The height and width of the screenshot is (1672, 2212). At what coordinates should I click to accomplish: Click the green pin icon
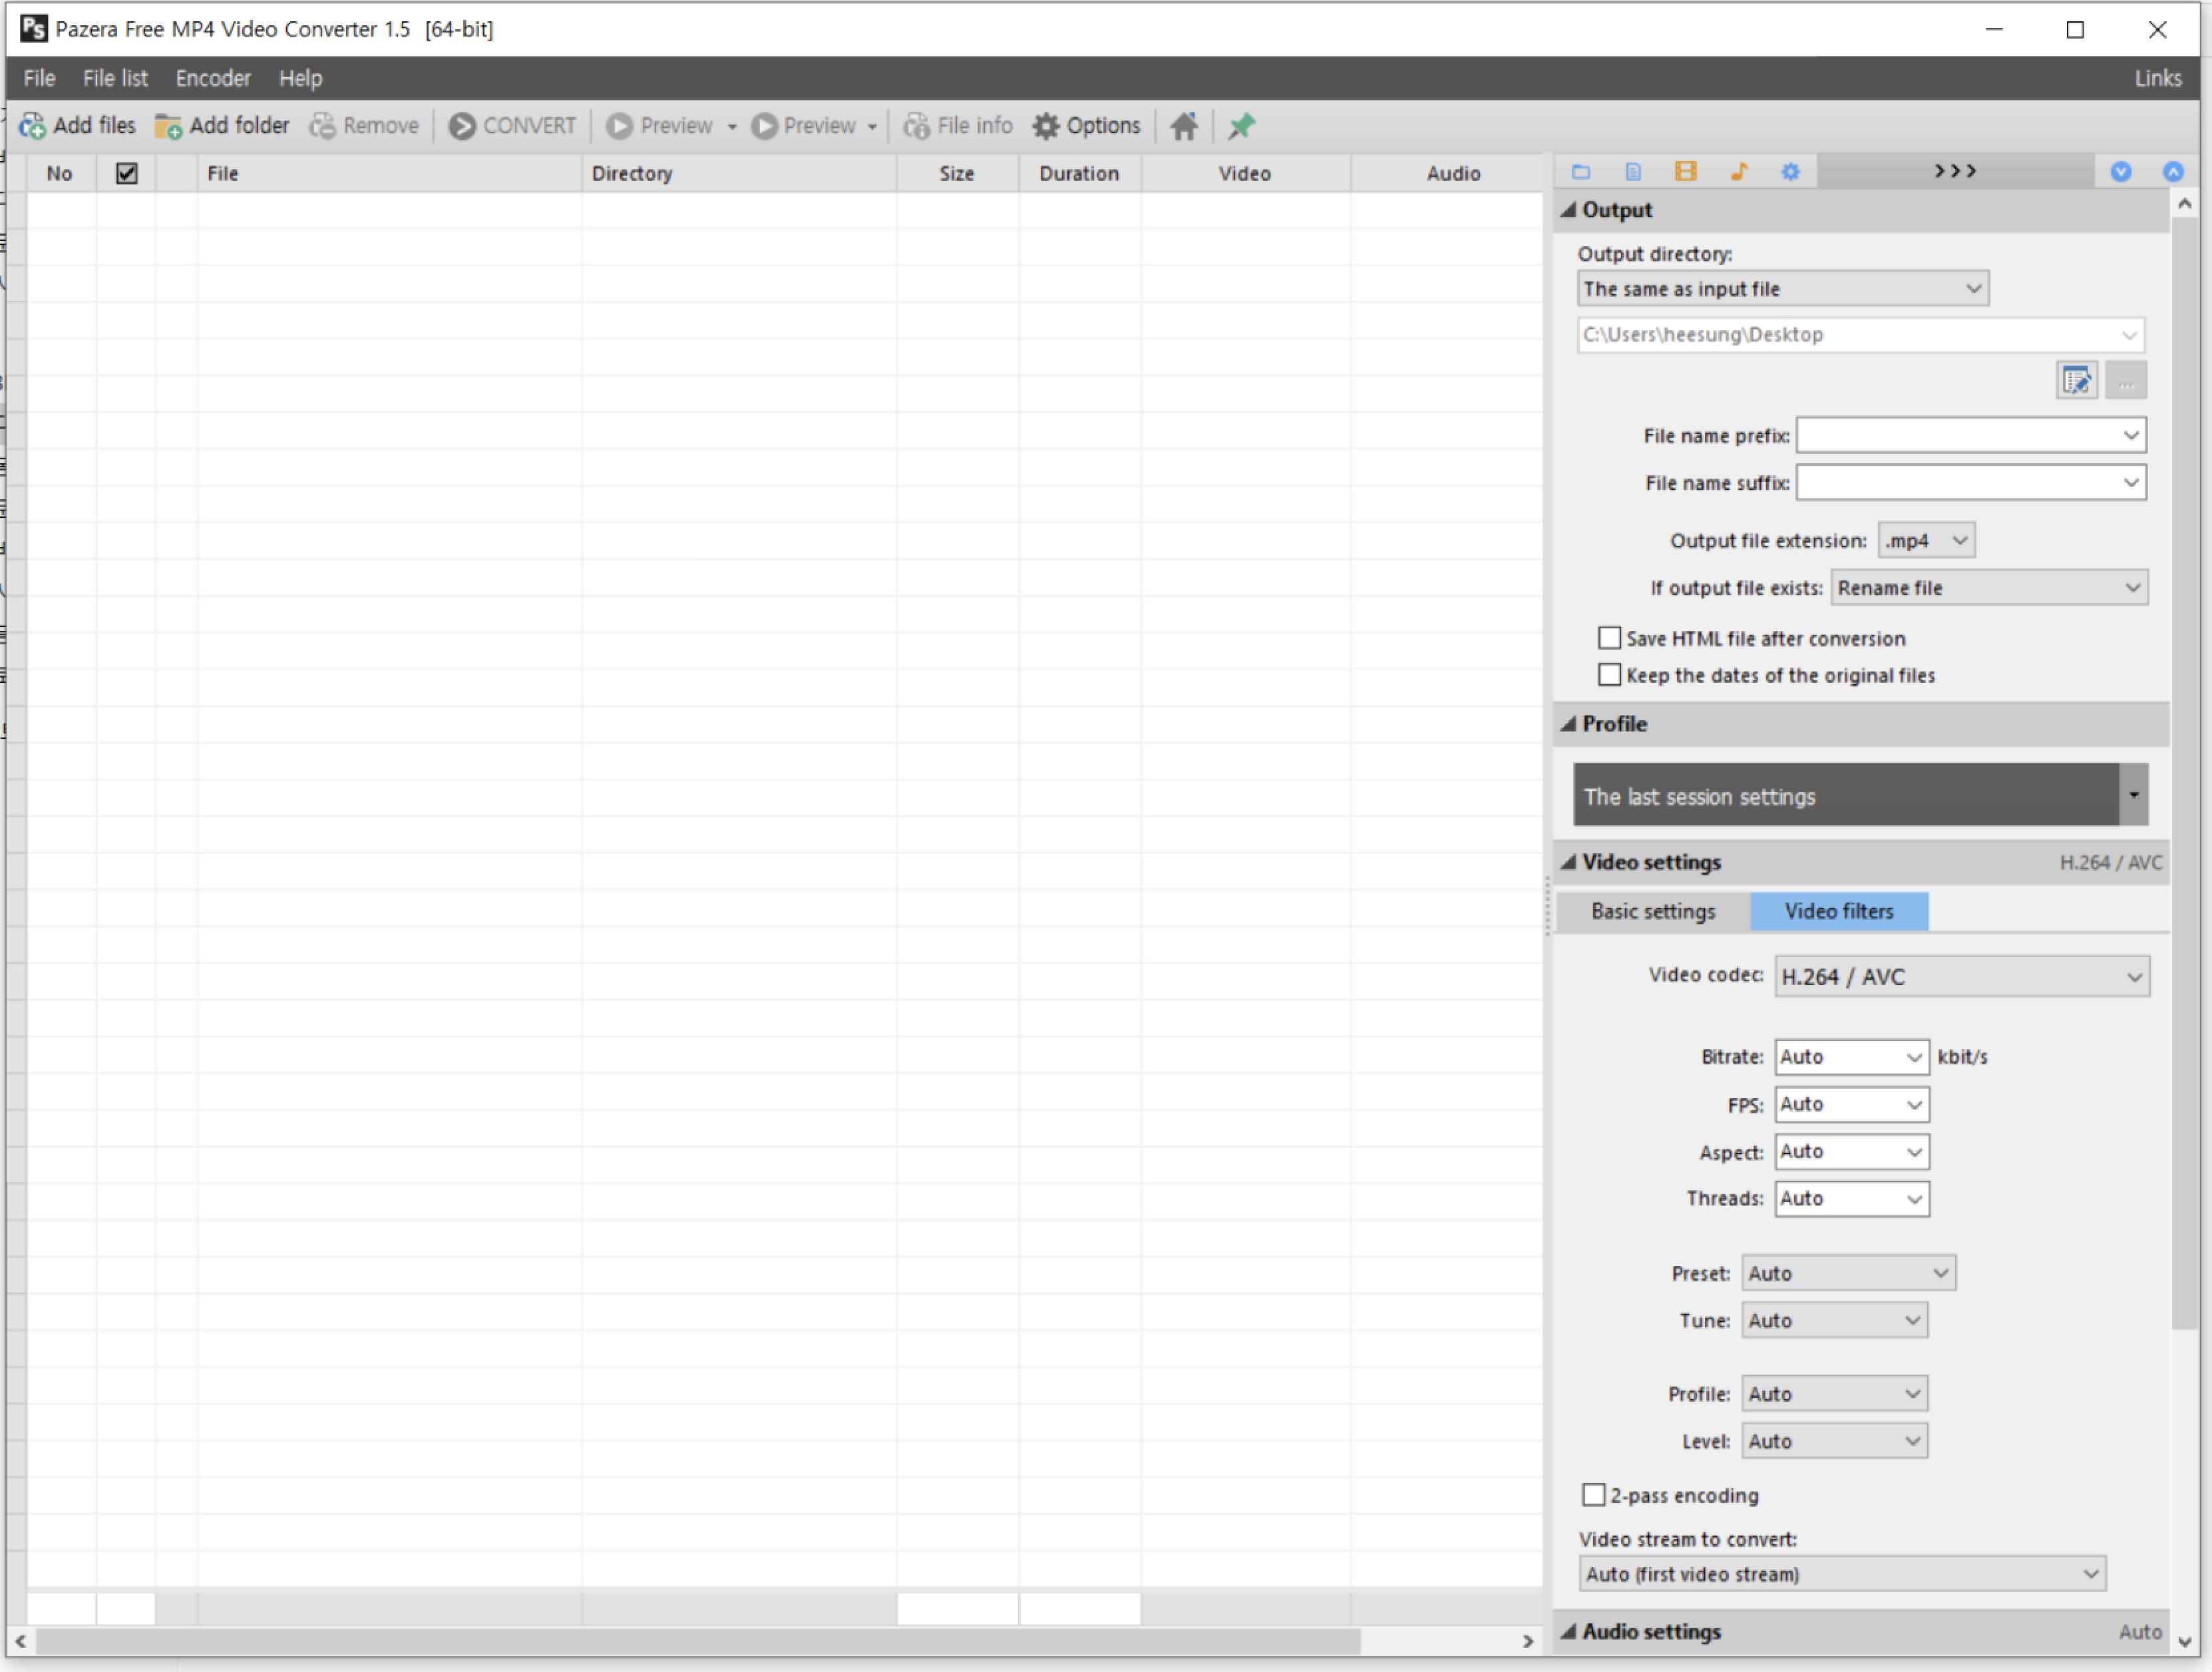[x=1241, y=126]
